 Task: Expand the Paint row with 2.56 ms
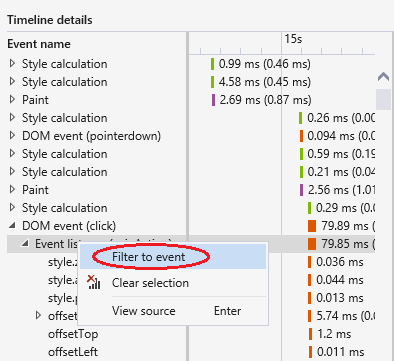12,189
